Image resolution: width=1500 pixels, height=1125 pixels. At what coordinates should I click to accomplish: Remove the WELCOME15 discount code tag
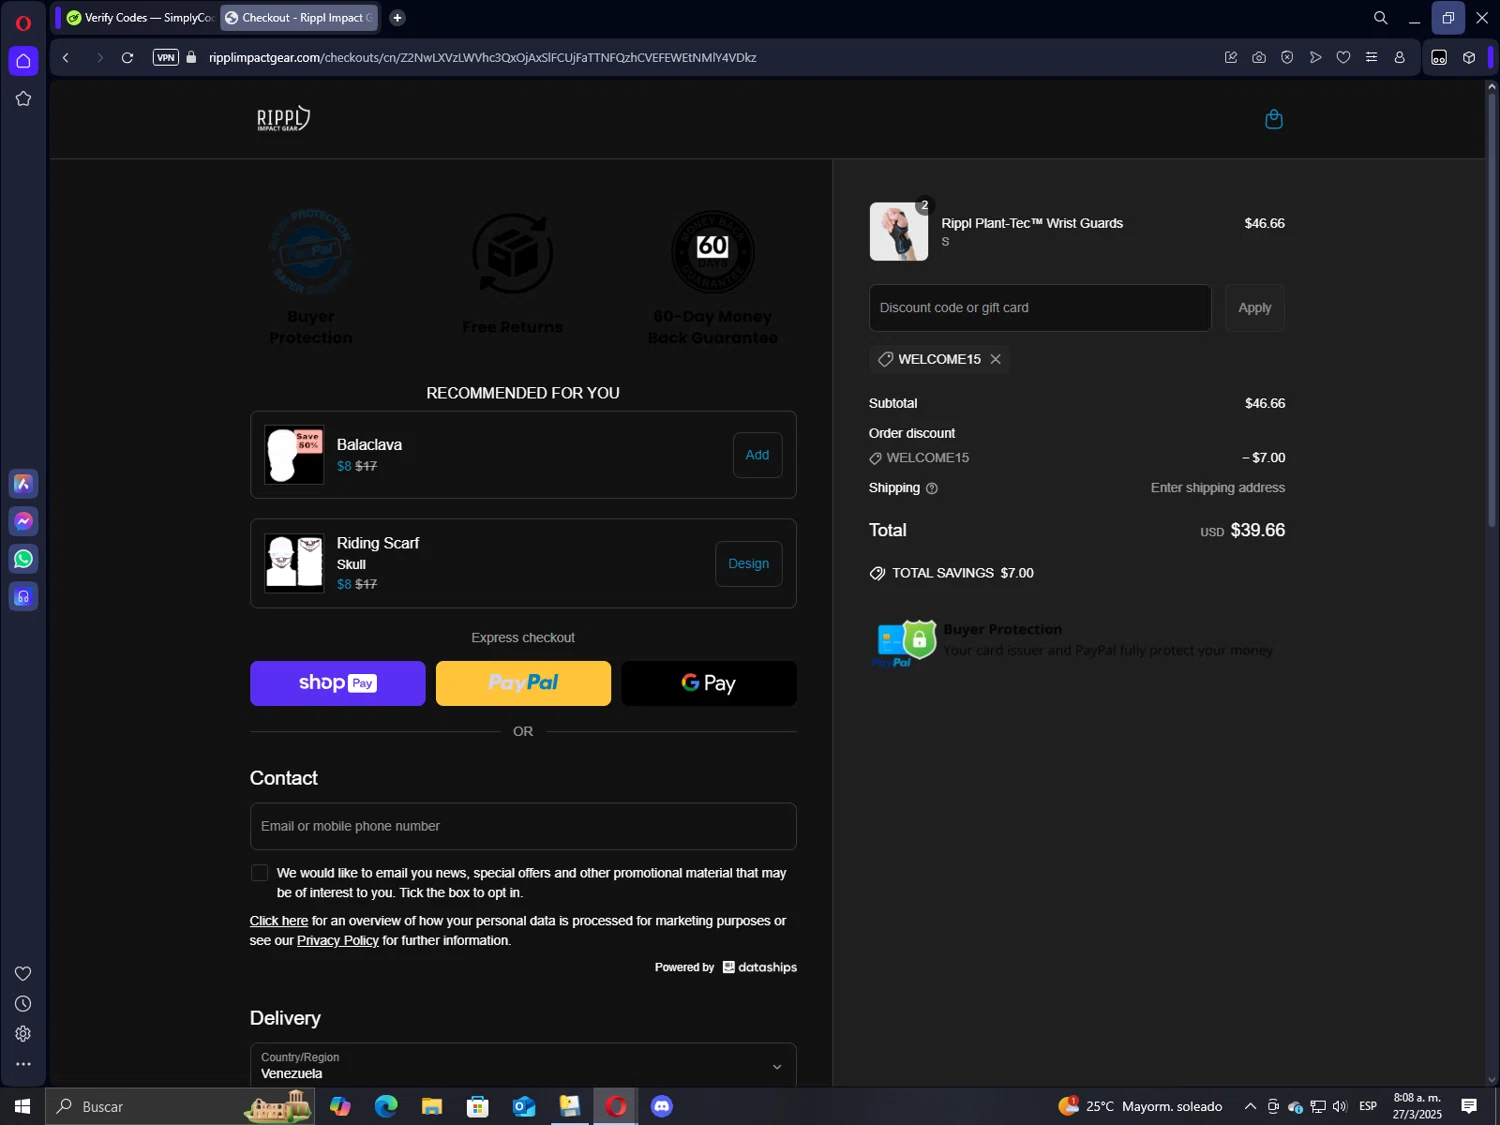point(995,359)
